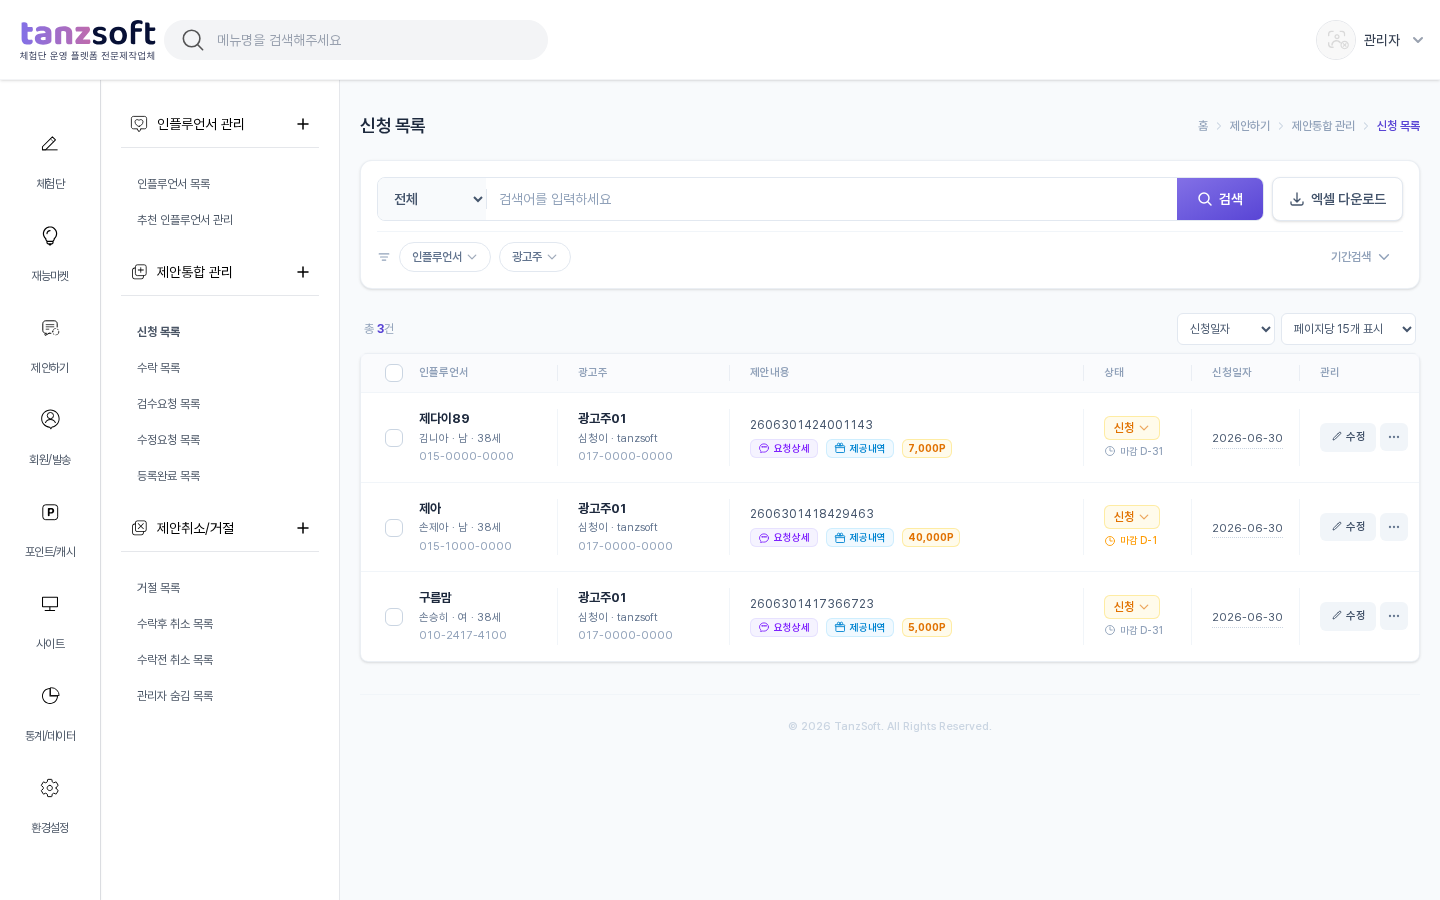Open the 환경설정 gear icon
The image size is (1440, 900).
50,788
